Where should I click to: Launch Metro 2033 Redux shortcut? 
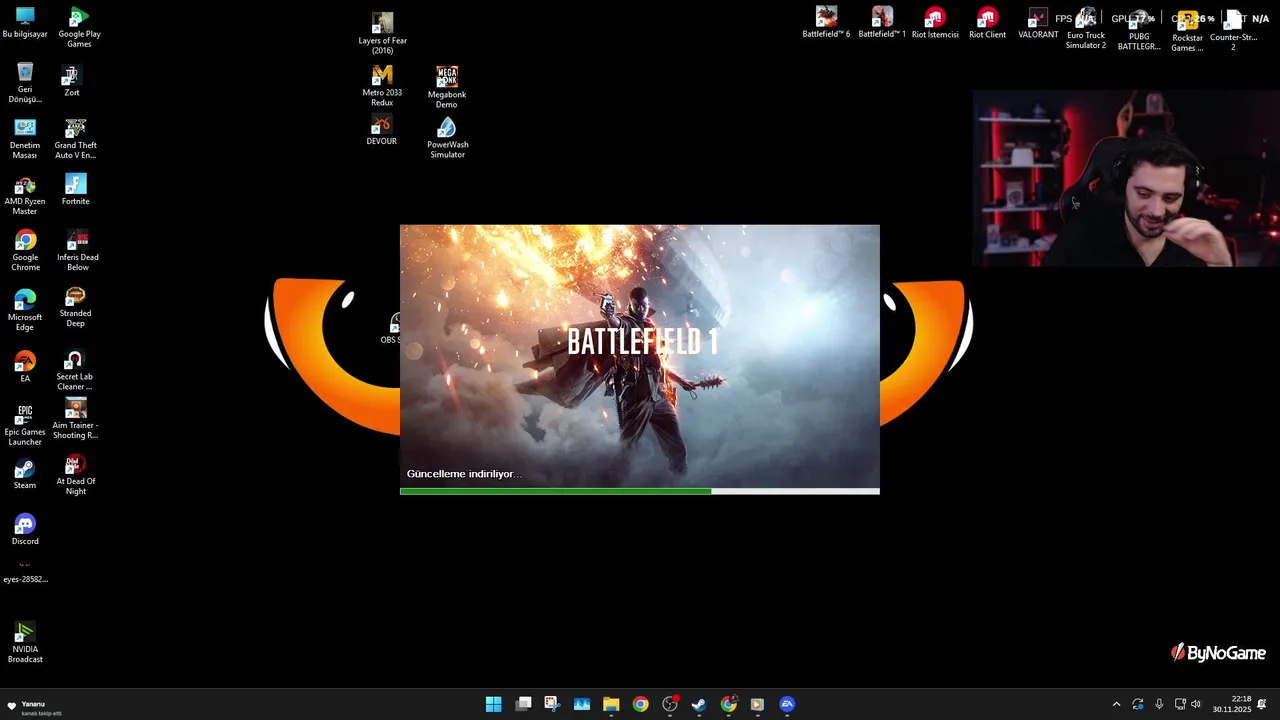coord(382,86)
